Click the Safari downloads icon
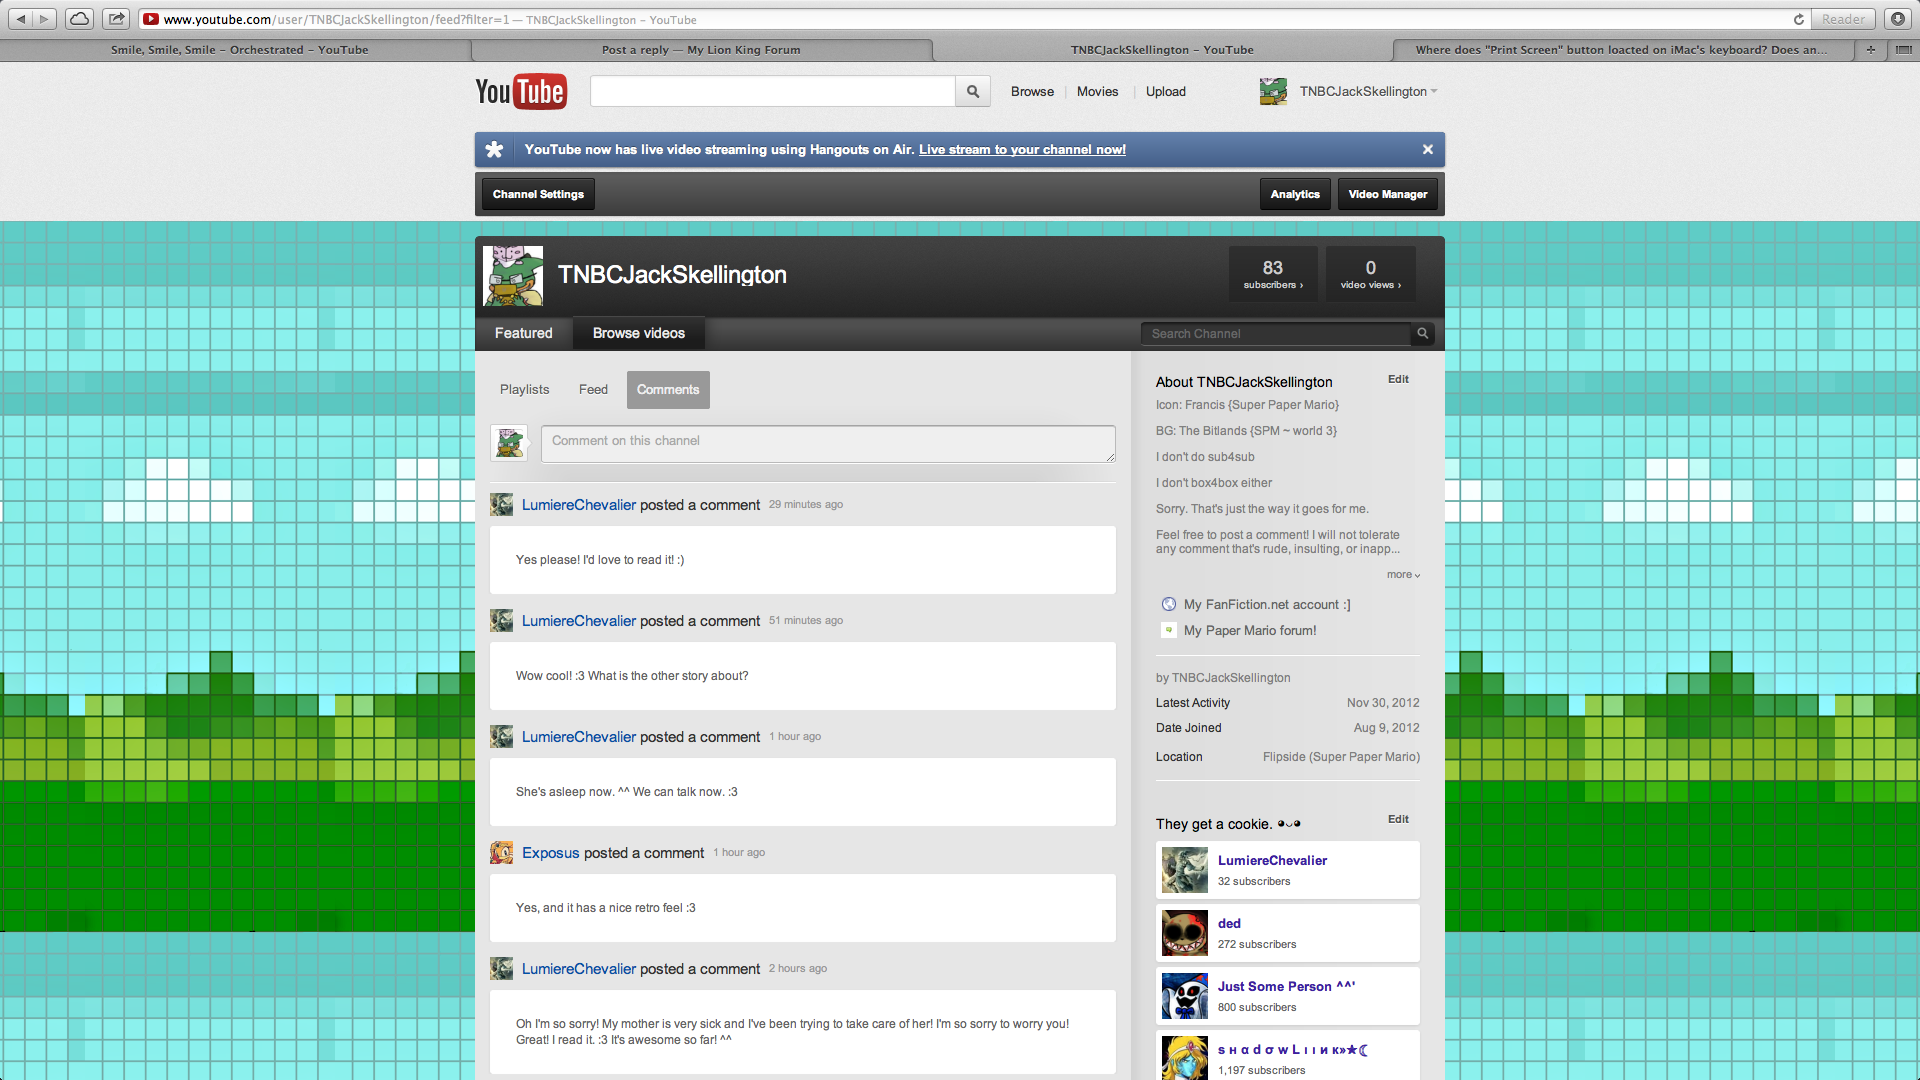 click(1897, 19)
